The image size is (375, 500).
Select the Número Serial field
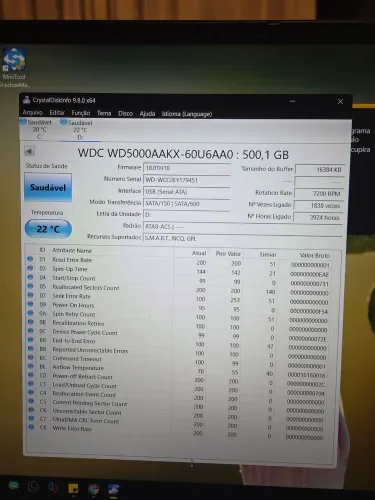[x=186, y=180]
